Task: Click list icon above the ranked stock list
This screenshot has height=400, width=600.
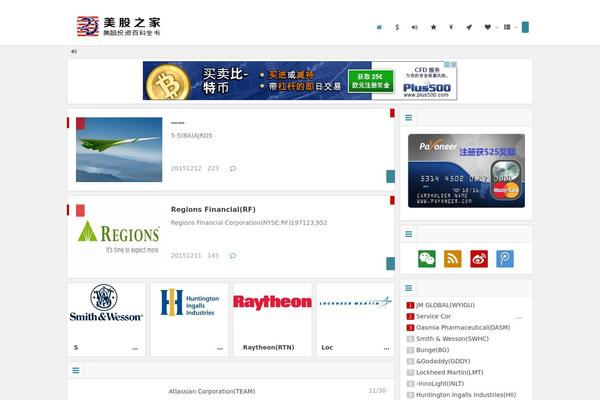Action: tap(409, 288)
